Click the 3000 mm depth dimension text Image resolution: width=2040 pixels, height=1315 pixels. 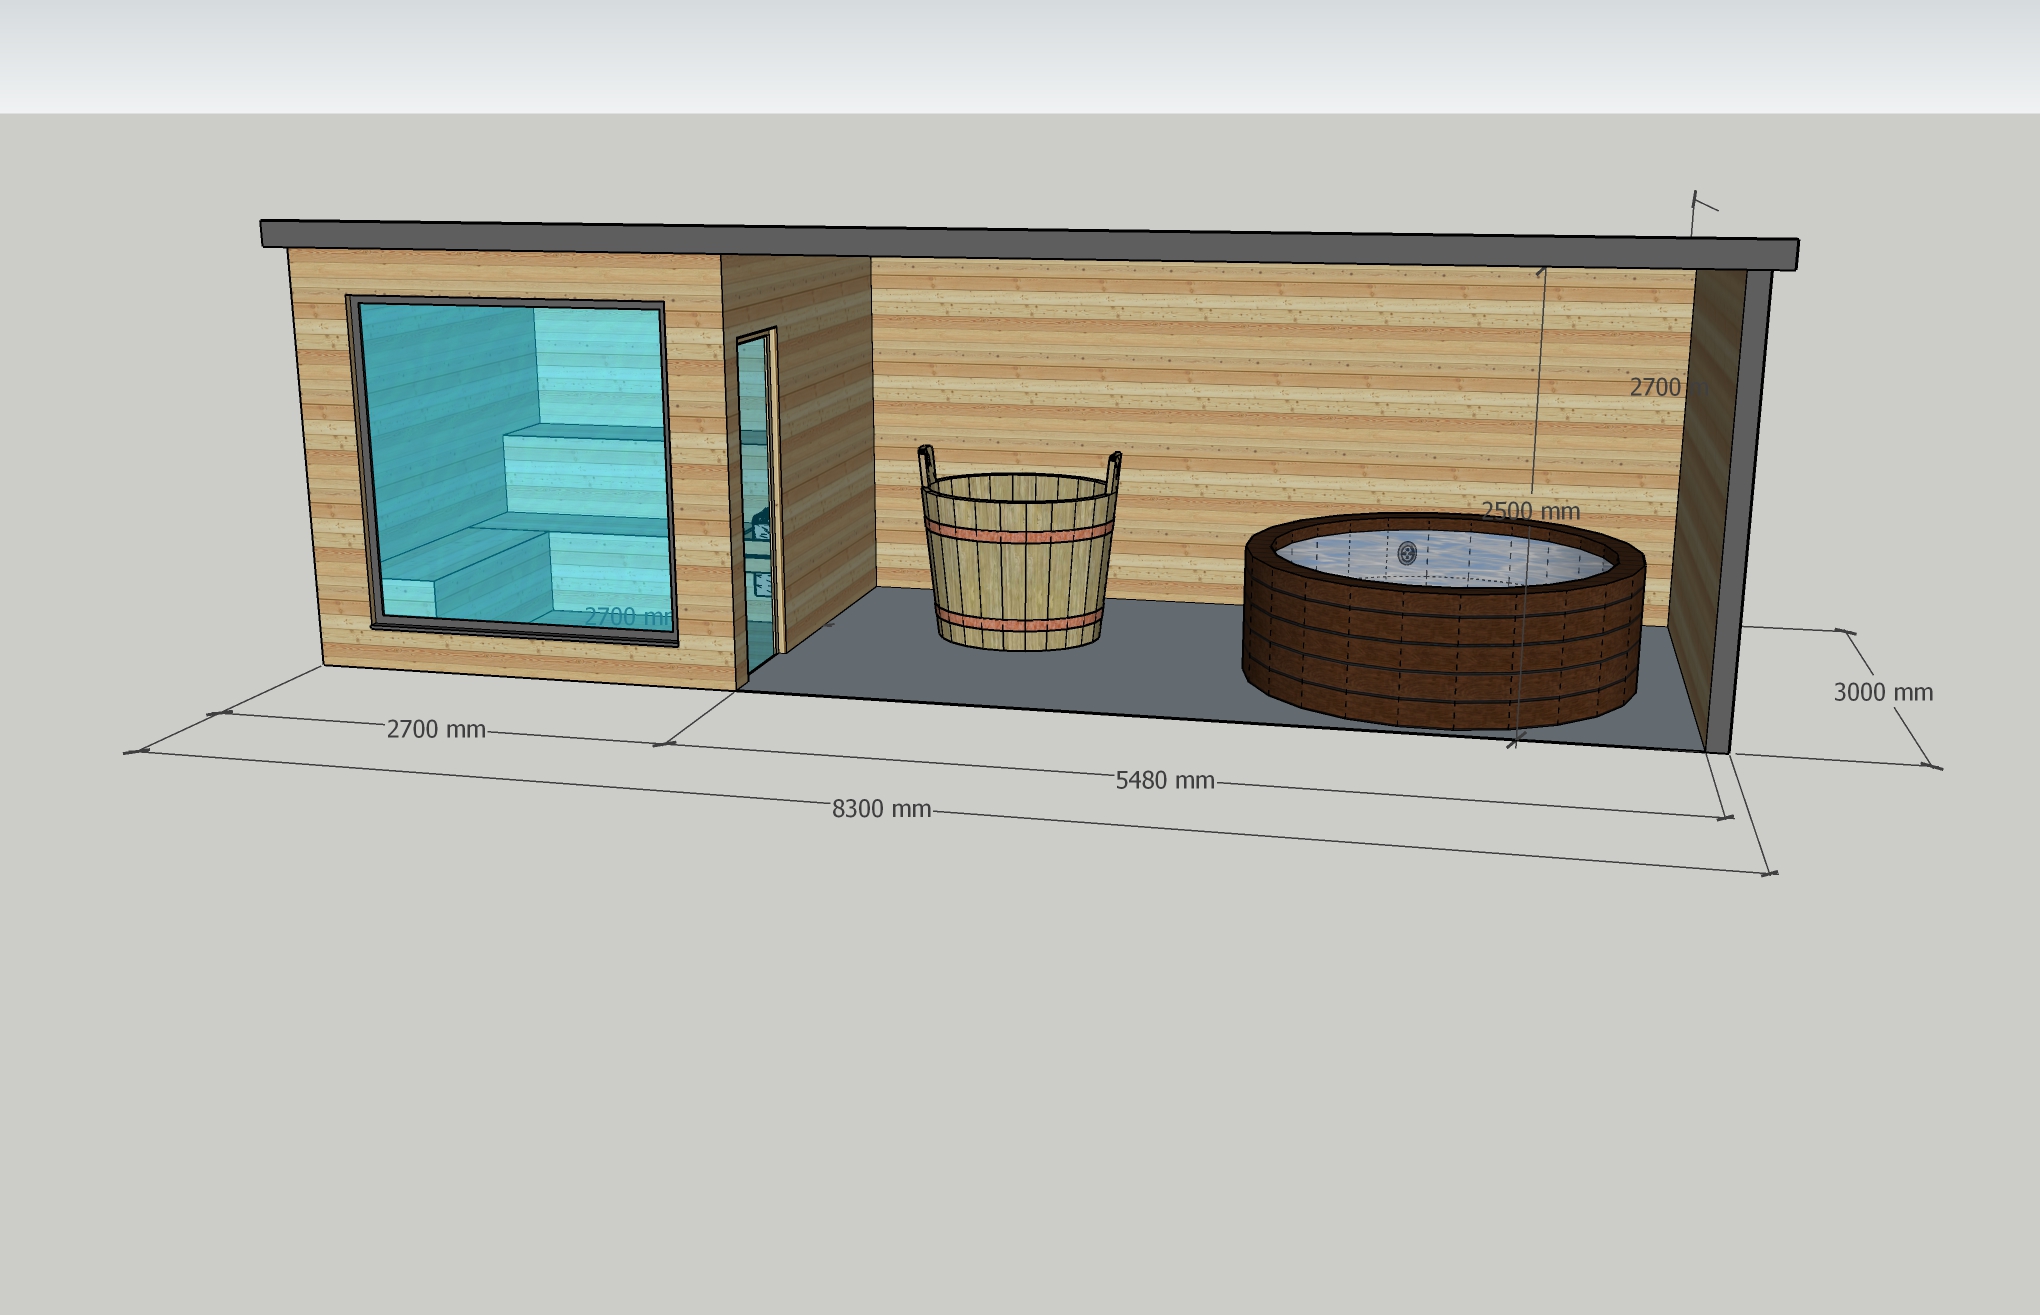(1882, 692)
